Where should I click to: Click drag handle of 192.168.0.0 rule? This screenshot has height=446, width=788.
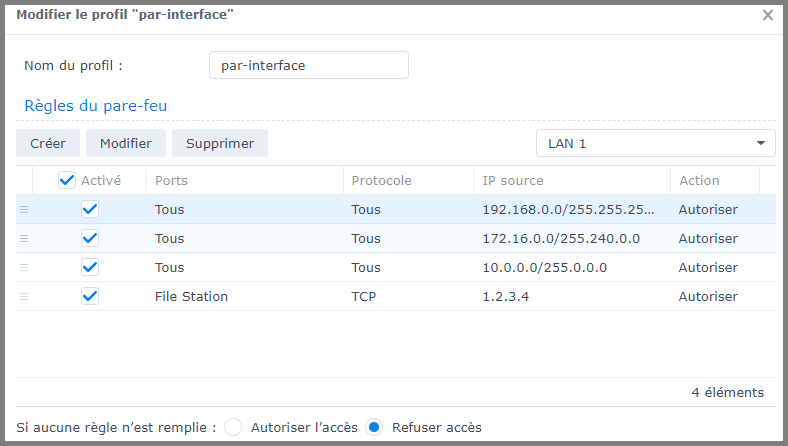24,210
